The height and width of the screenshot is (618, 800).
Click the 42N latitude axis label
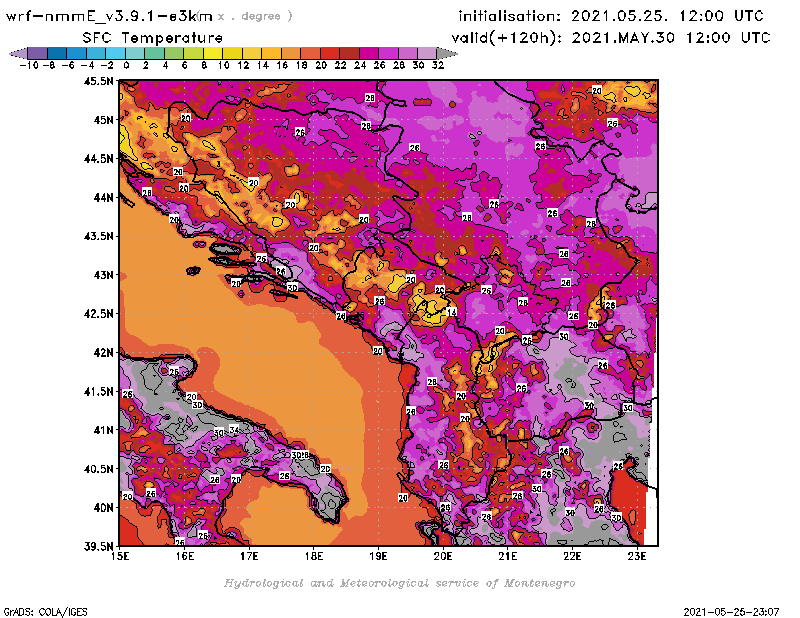(x=100, y=352)
